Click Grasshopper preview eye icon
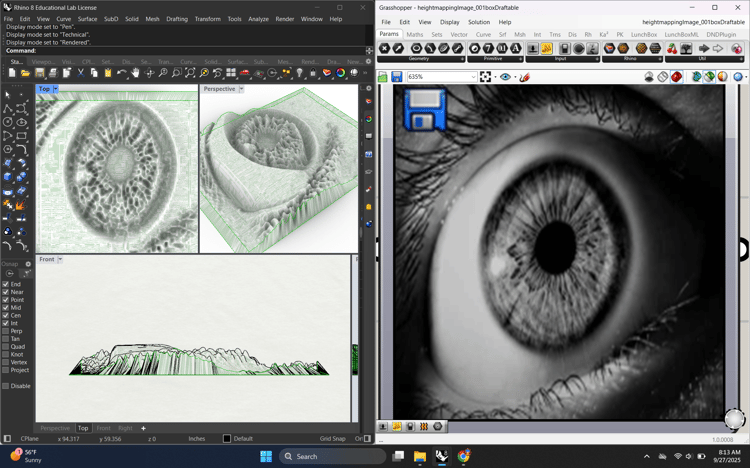750x468 pixels. click(505, 77)
